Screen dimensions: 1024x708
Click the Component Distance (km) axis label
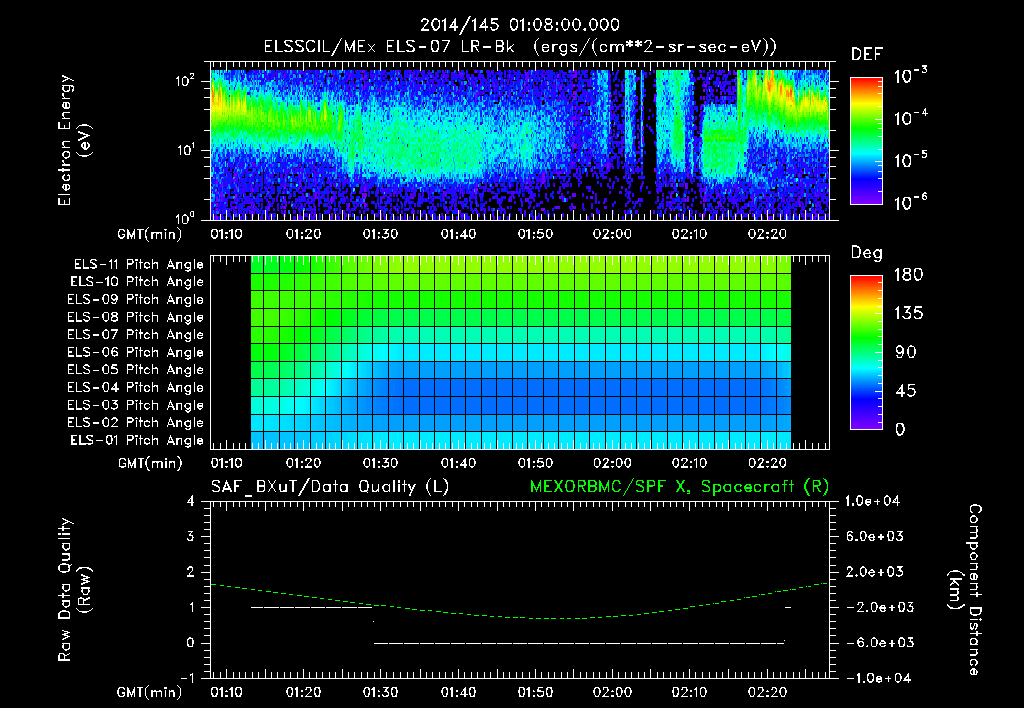tap(965, 590)
